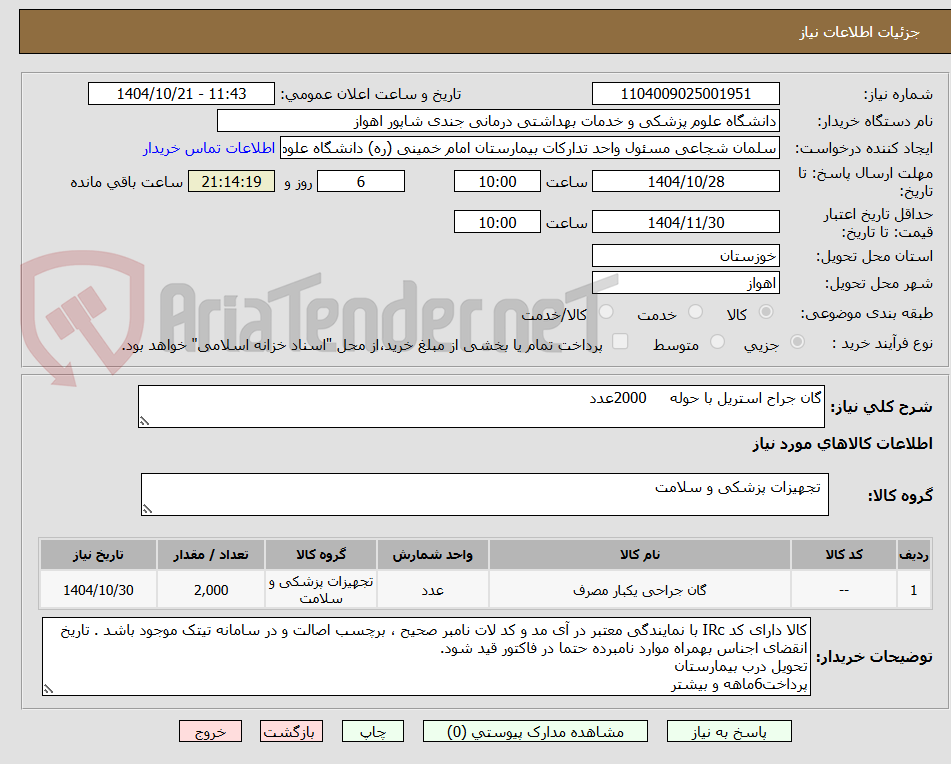Go back using the بازگشت button
The width and height of the screenshot is (951, 764).
291,731
